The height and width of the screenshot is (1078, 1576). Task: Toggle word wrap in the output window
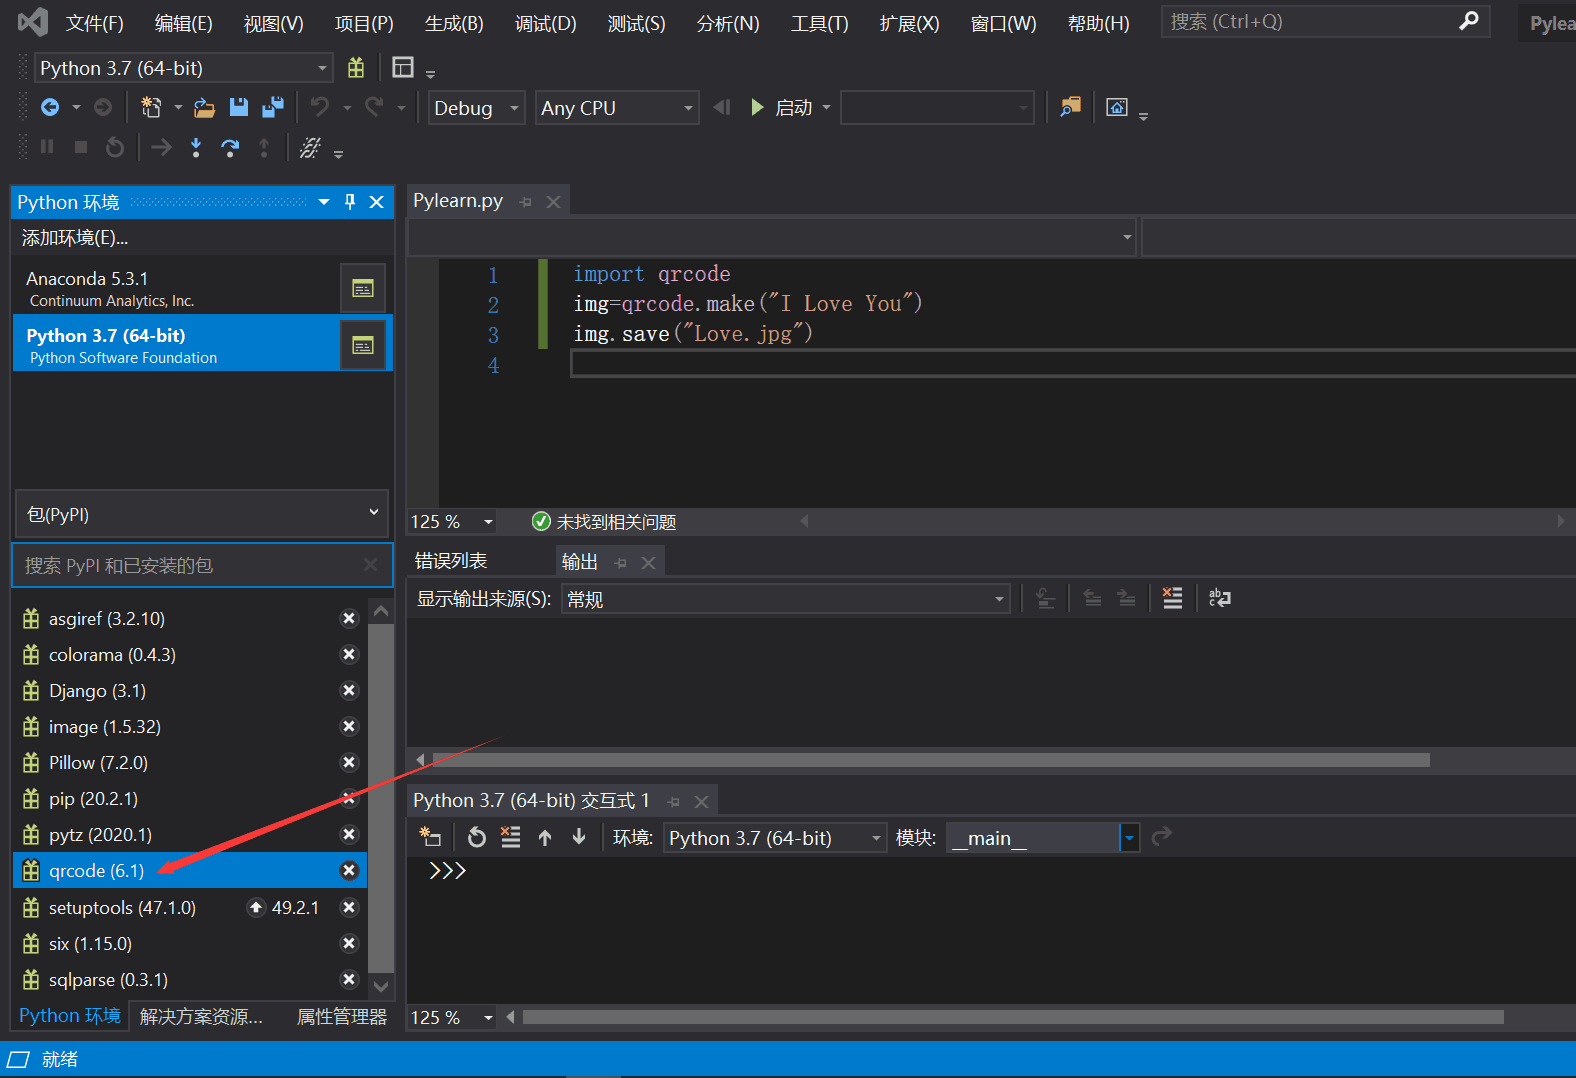coord(1220,598)
